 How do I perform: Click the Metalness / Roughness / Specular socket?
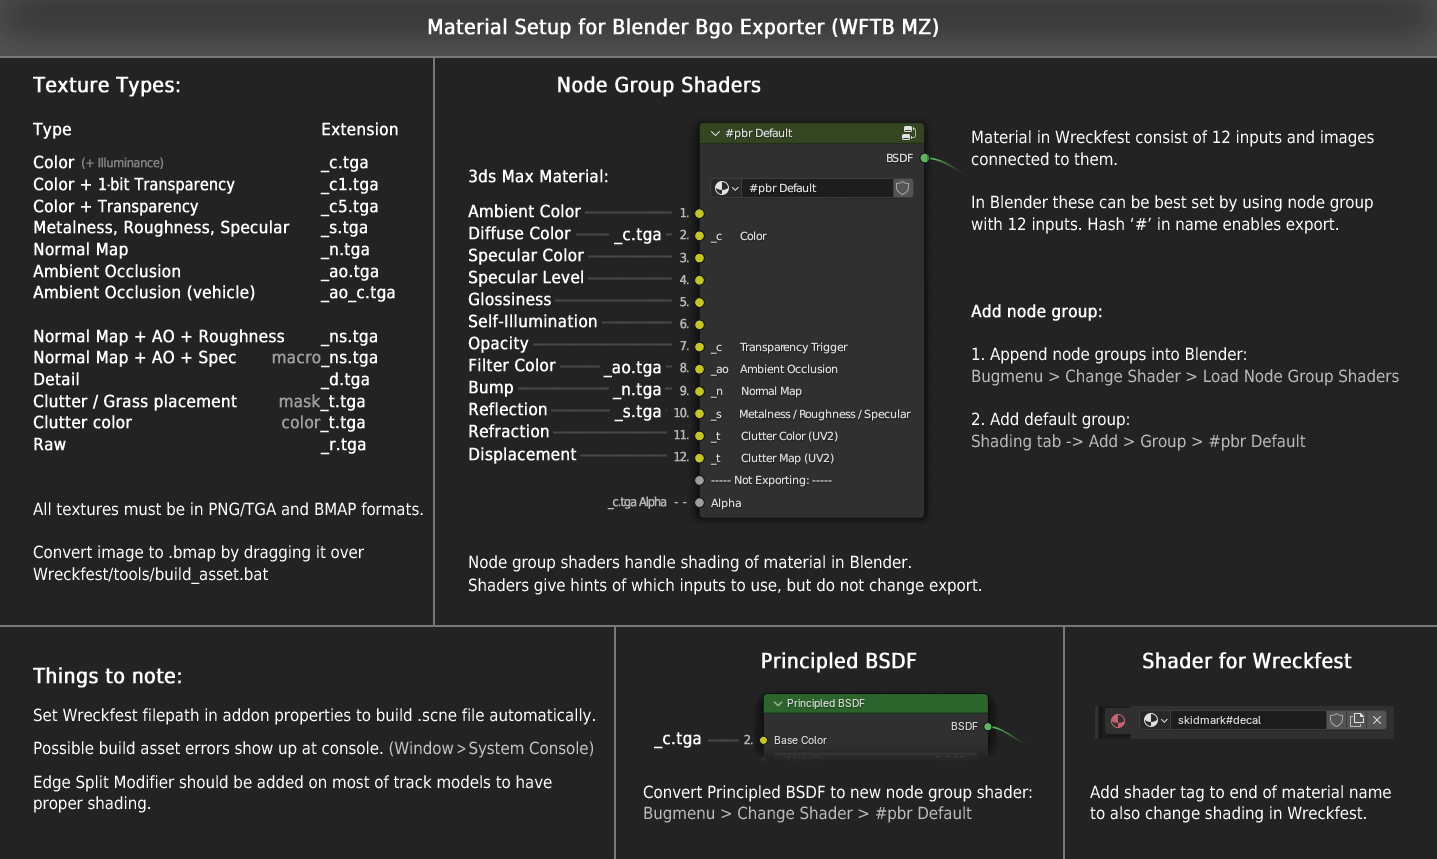(700, 413)
